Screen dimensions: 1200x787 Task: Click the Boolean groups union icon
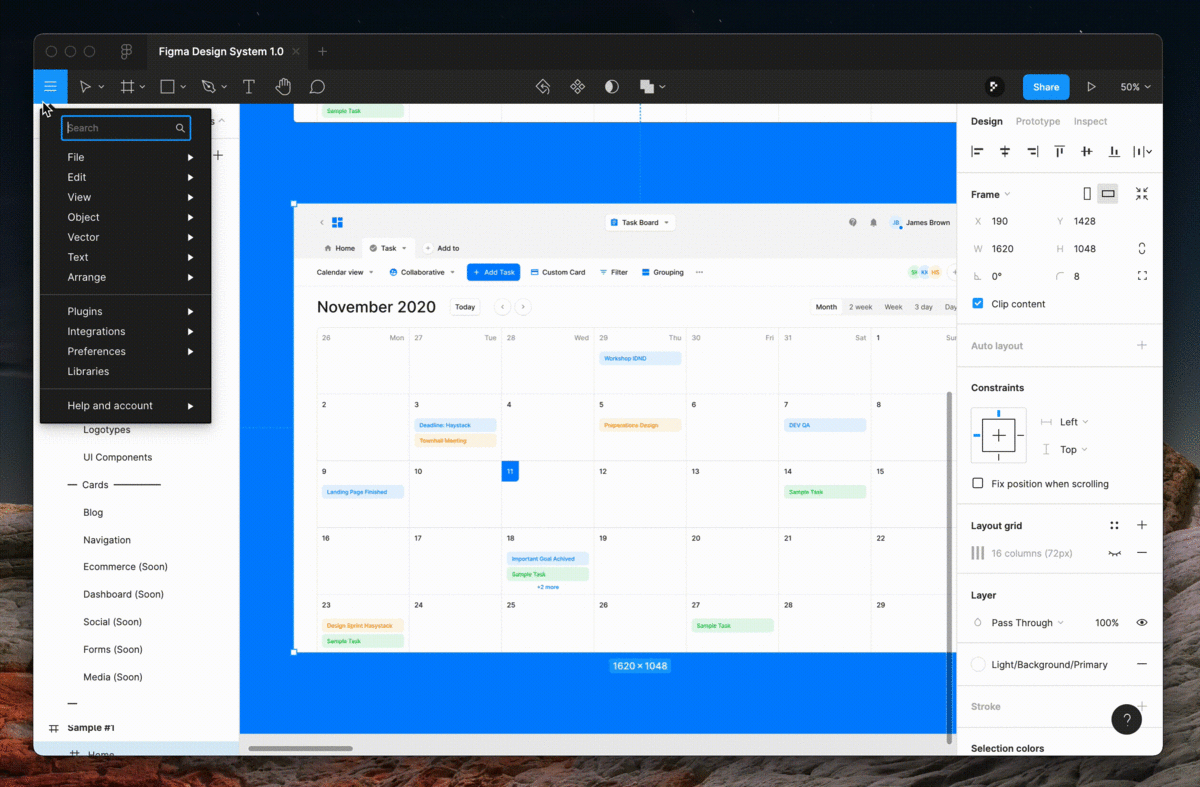click(647, 87)
